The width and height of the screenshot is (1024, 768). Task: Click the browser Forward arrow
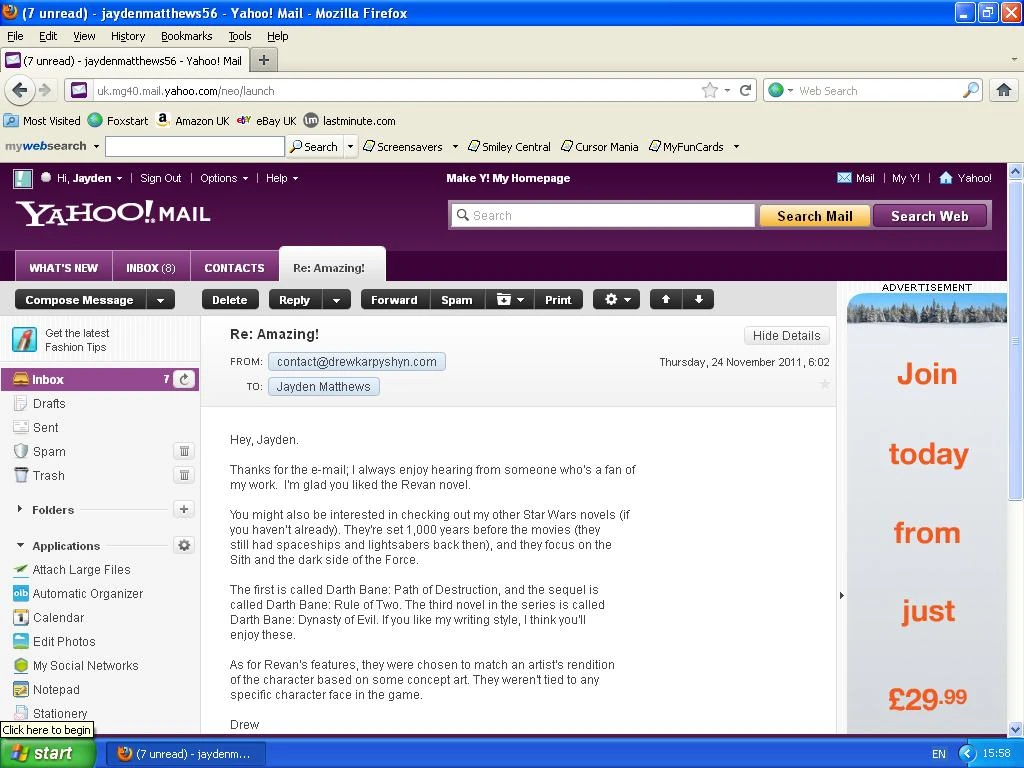[45, 90]
